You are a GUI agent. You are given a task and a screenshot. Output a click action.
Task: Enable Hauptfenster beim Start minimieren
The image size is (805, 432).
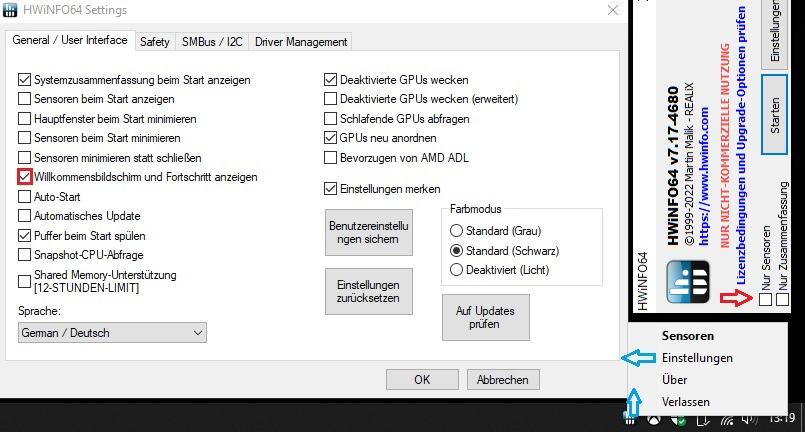pos(24,119)
